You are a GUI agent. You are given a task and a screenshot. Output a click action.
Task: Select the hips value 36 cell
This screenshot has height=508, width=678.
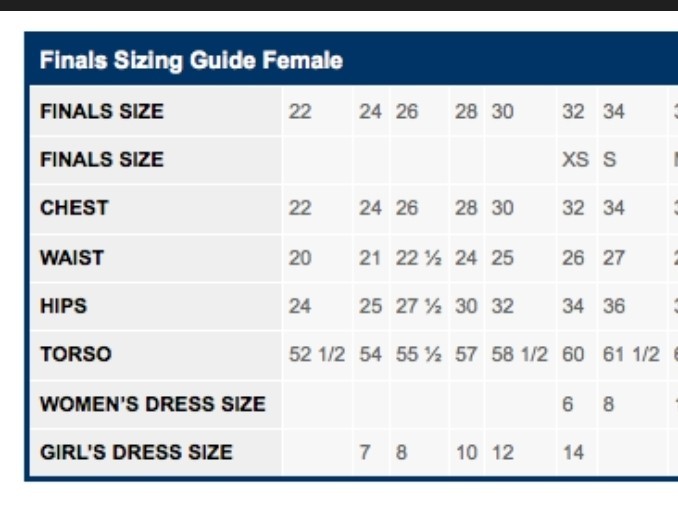point(614,306)
